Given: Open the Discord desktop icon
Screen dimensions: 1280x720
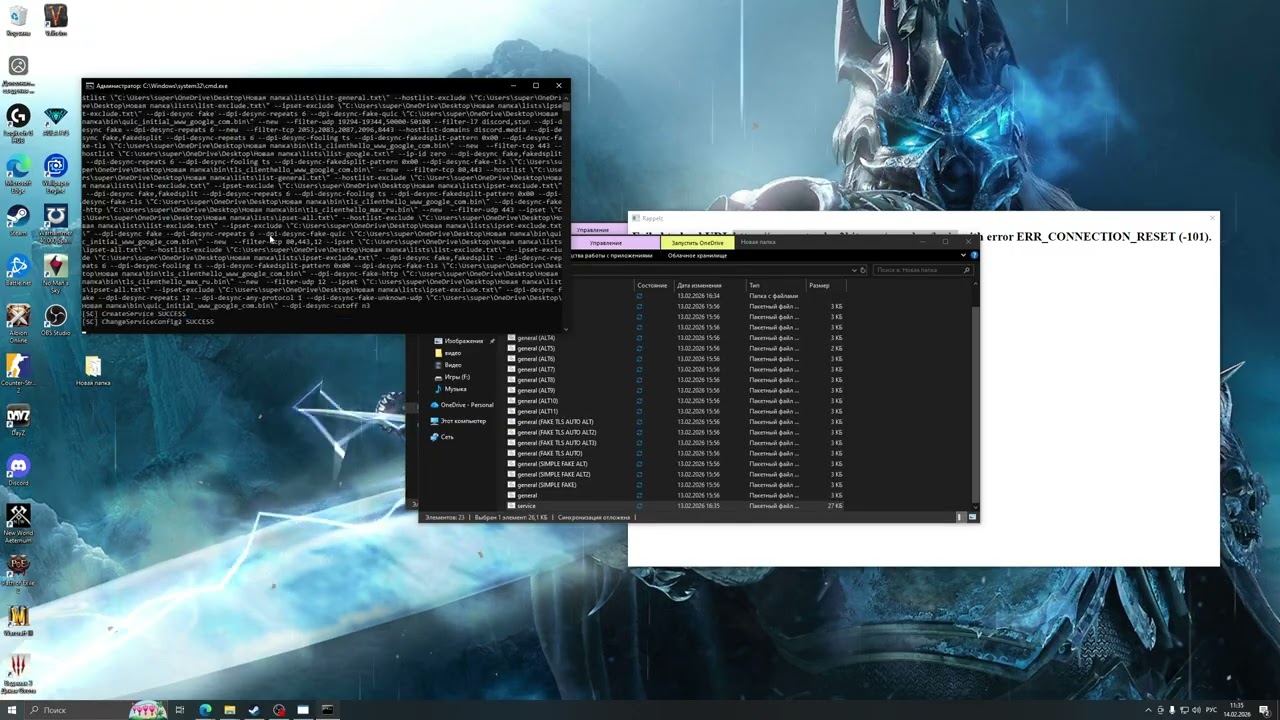Looking at the screenshot, I should tap(18, 470).
